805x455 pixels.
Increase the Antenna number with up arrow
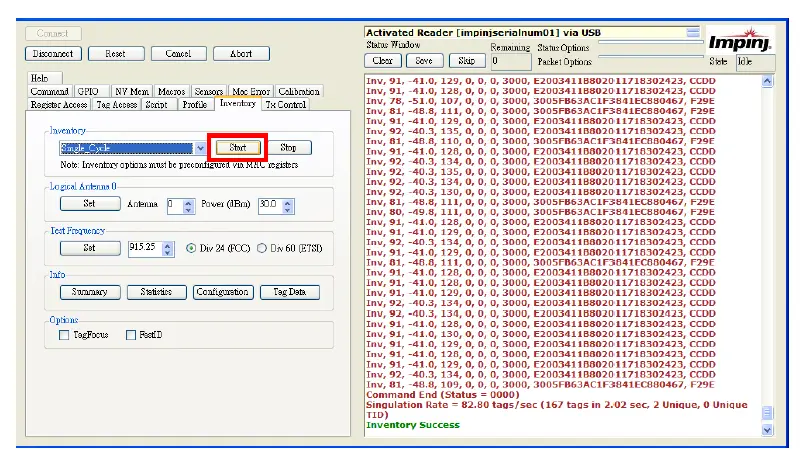pyautogui.click(x=190, y=200)
